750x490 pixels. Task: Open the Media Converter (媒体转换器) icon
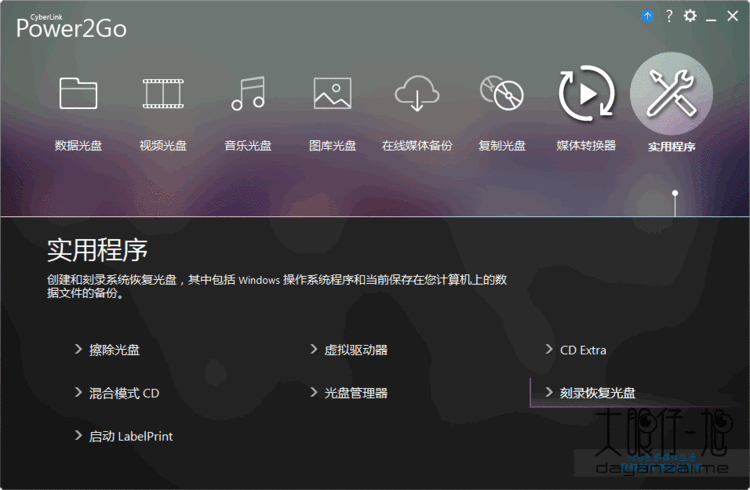(587, 93)
